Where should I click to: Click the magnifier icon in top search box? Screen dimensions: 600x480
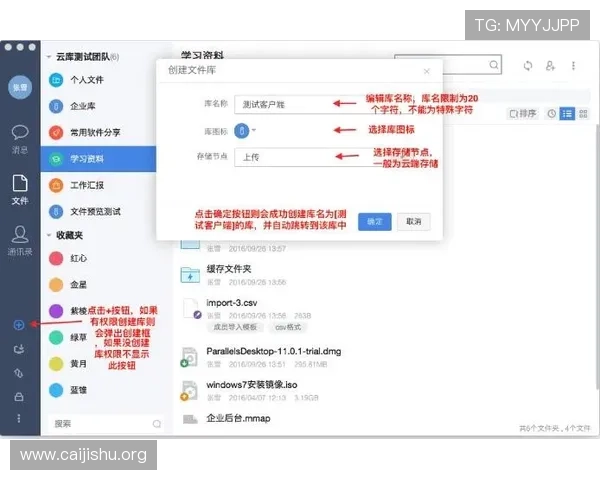click(494, 65)
